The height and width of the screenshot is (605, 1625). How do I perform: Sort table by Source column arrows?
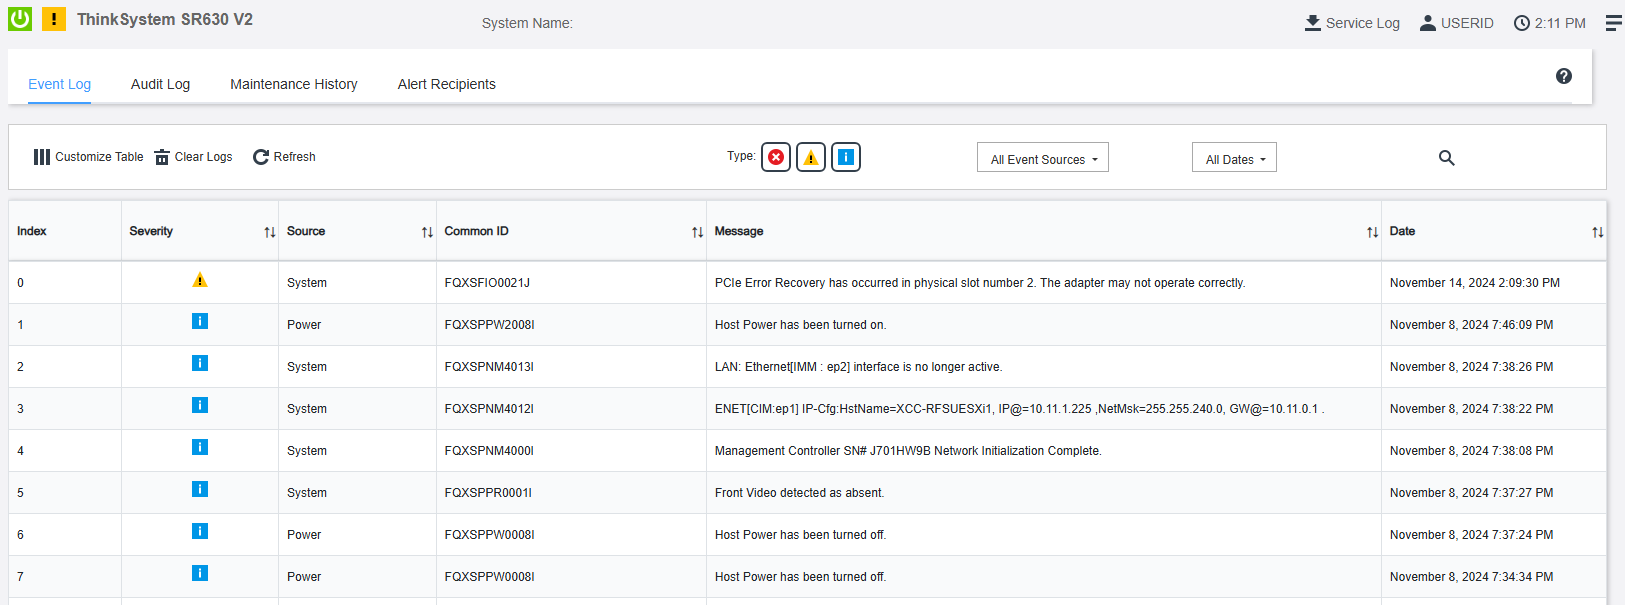point(427,232)
